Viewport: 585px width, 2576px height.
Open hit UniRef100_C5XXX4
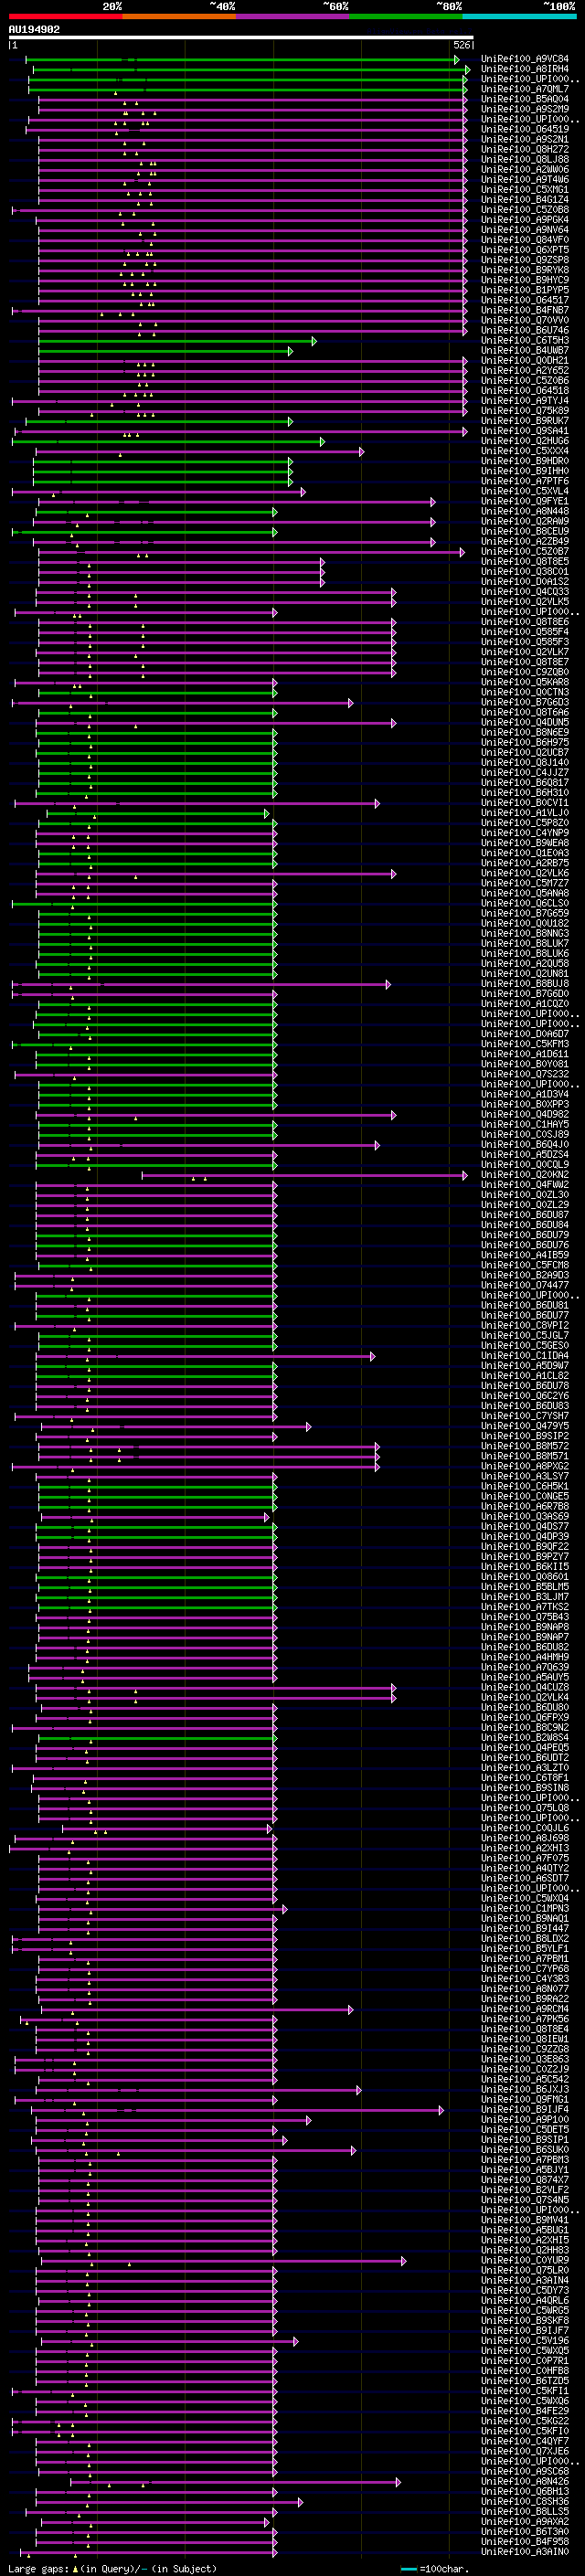pos(525,451)
